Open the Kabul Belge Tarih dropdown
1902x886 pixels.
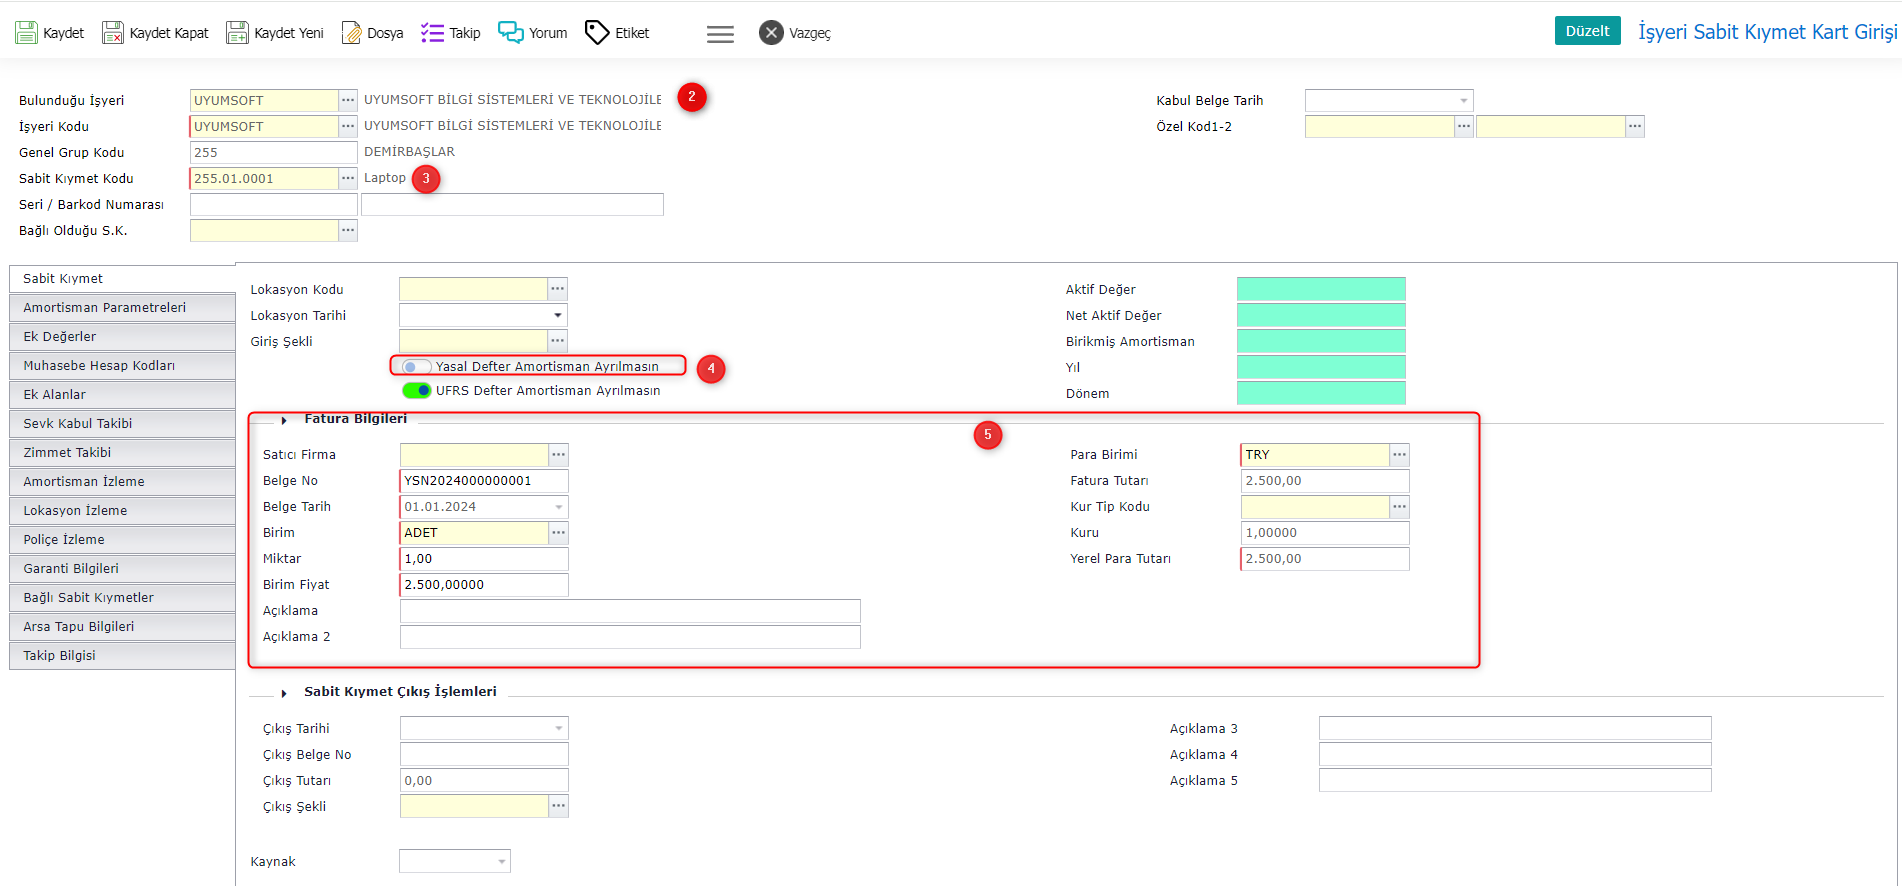point(1463,101)
